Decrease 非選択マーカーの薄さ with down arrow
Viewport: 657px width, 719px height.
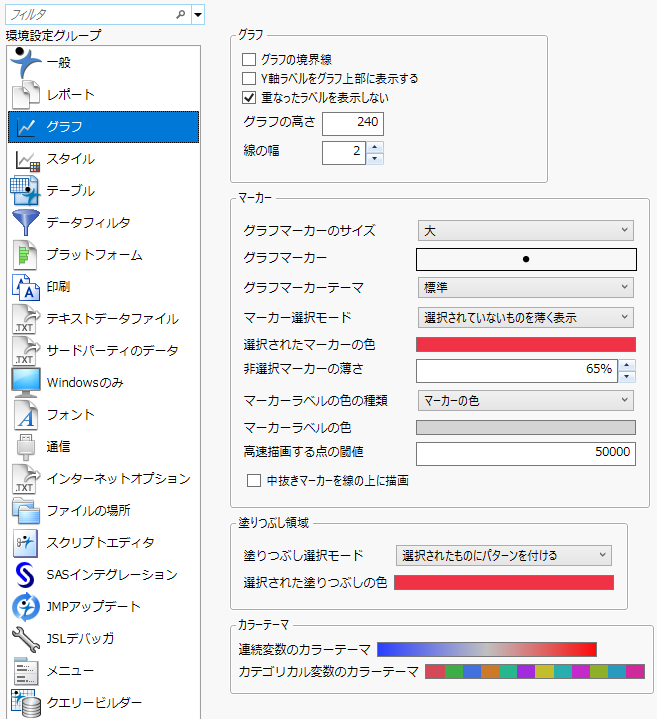click(x=627, y=377)
